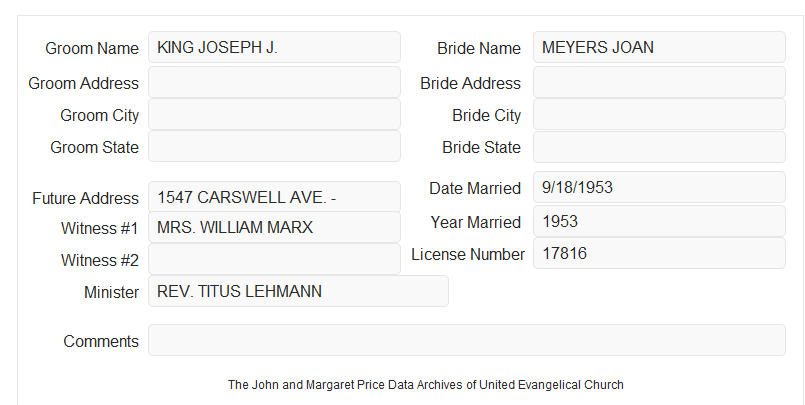Click the Groom Name field with KING JOSEPH J.
Screen dimensions: 805x405
(274, 47)
